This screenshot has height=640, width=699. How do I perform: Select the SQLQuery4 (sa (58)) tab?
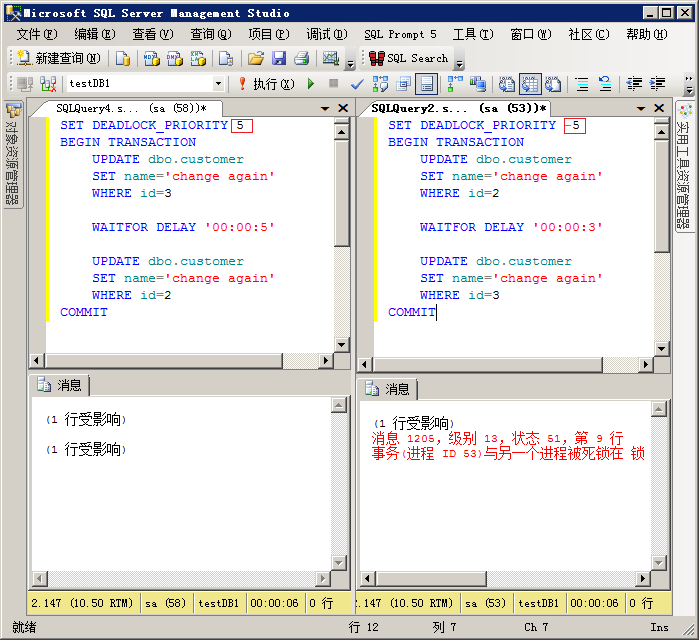coord(131,108)
